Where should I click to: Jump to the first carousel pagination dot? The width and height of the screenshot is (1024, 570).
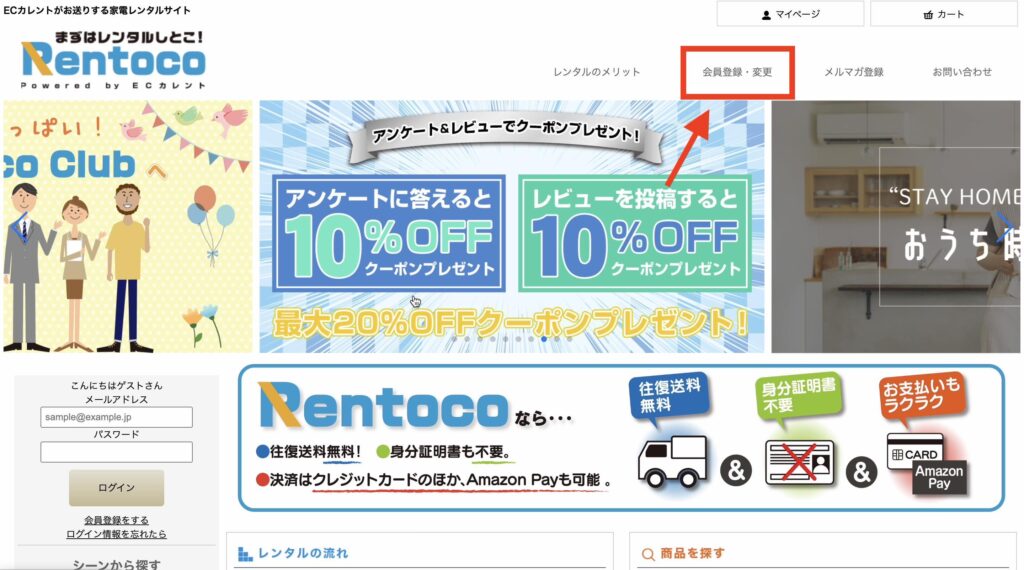pos(454,339)
